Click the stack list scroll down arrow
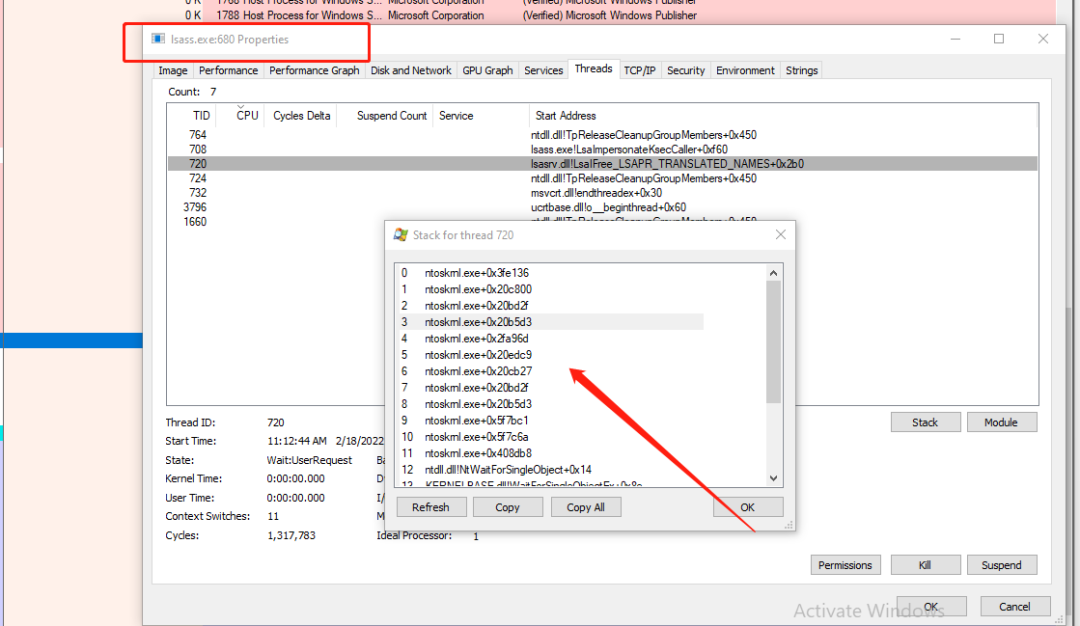The image size is (1080, 626). point(773,478)
